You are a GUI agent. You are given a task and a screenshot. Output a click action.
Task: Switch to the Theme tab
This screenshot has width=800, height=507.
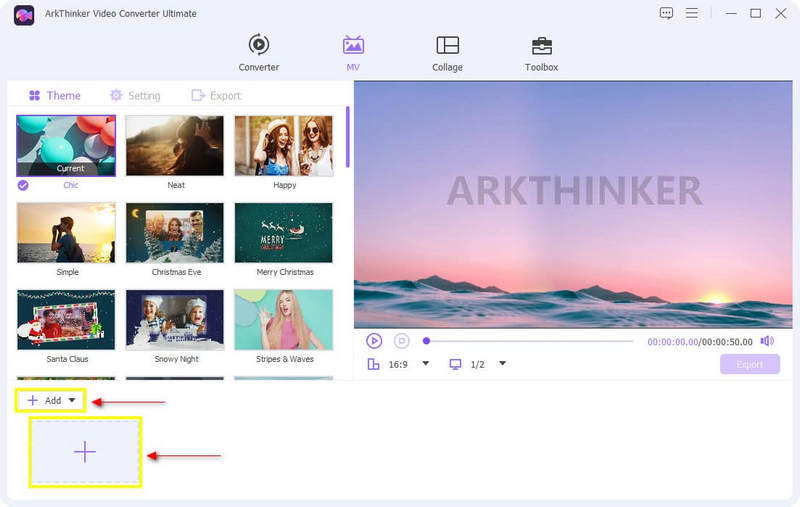[x=55, y=95]
